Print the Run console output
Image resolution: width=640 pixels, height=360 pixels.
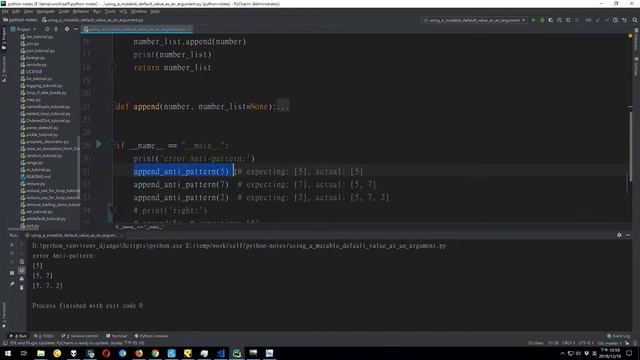pyautogui.click(x=22, y=279)
